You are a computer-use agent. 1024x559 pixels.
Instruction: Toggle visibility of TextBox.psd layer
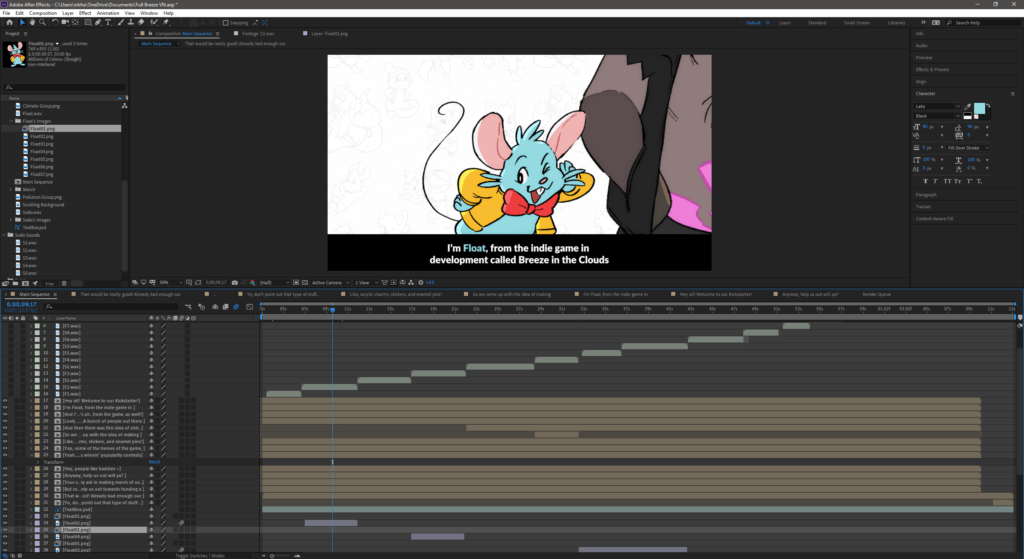5,509
